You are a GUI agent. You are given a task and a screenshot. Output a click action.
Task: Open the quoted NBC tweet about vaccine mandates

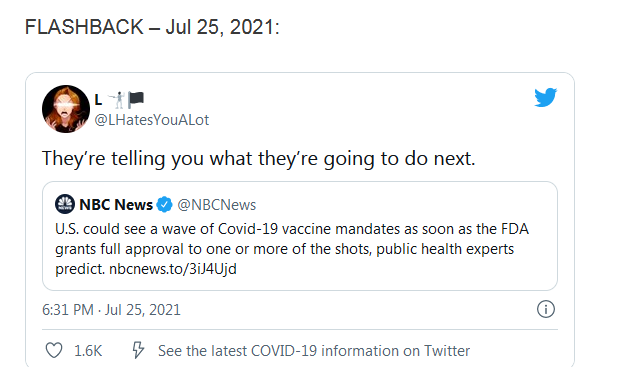300,236
